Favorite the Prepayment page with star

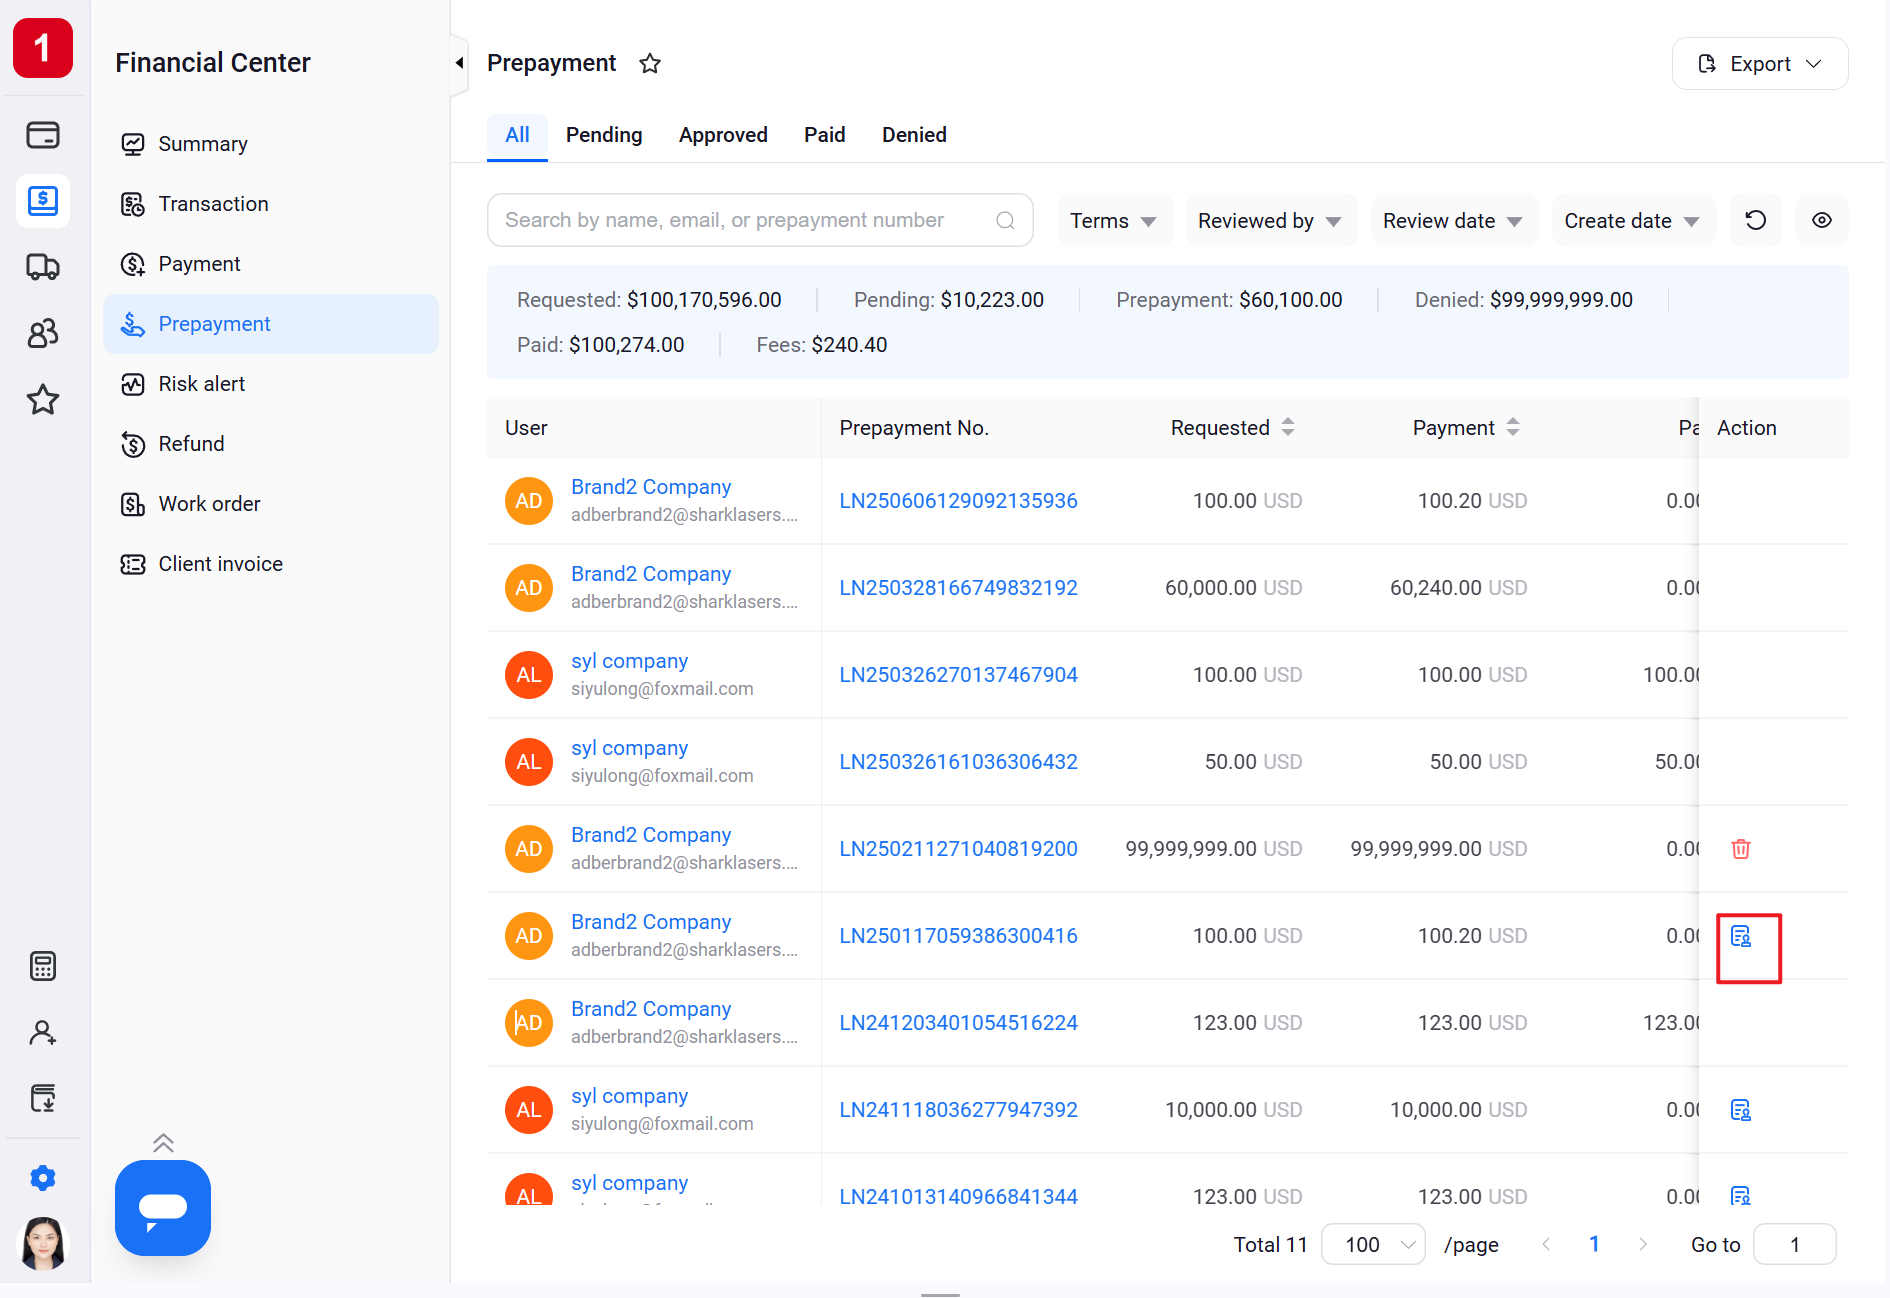[650, 64]
